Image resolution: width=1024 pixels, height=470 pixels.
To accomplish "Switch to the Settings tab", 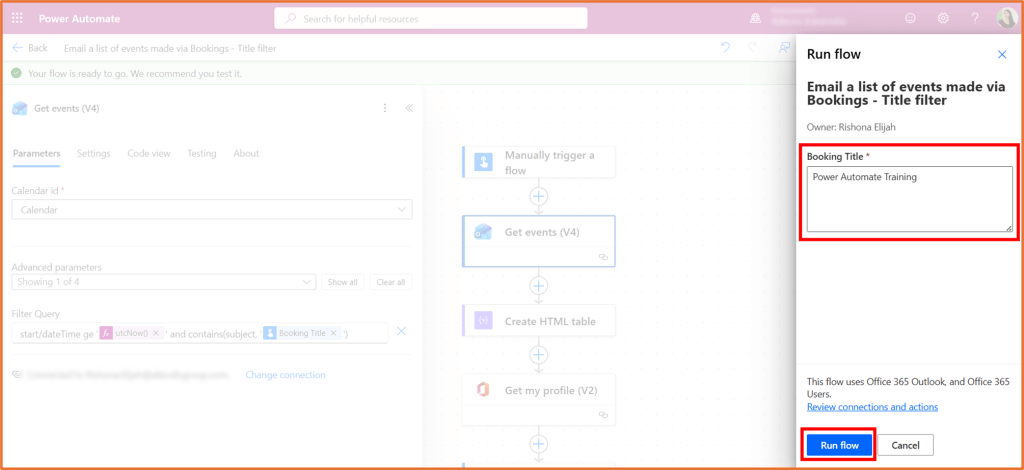I will [93, 153].
